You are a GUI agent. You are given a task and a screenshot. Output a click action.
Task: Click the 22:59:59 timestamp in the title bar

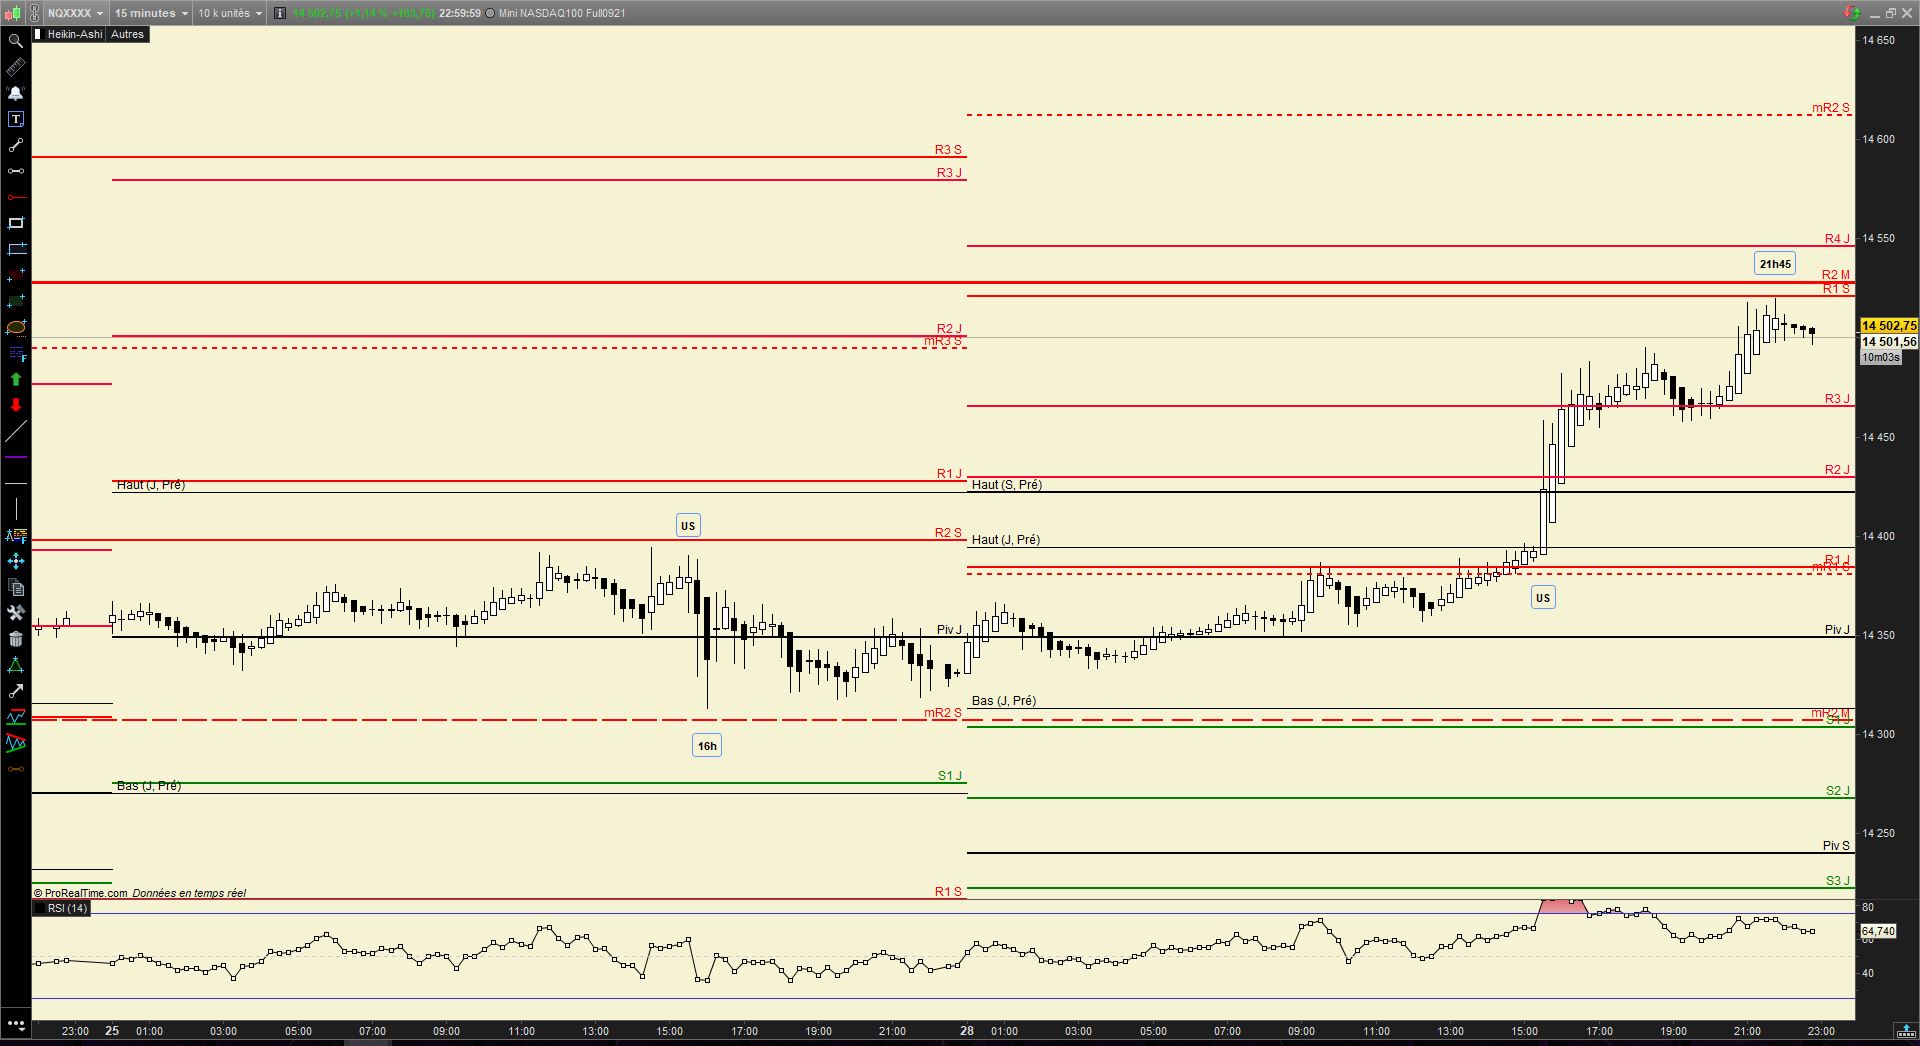(460, 13)
